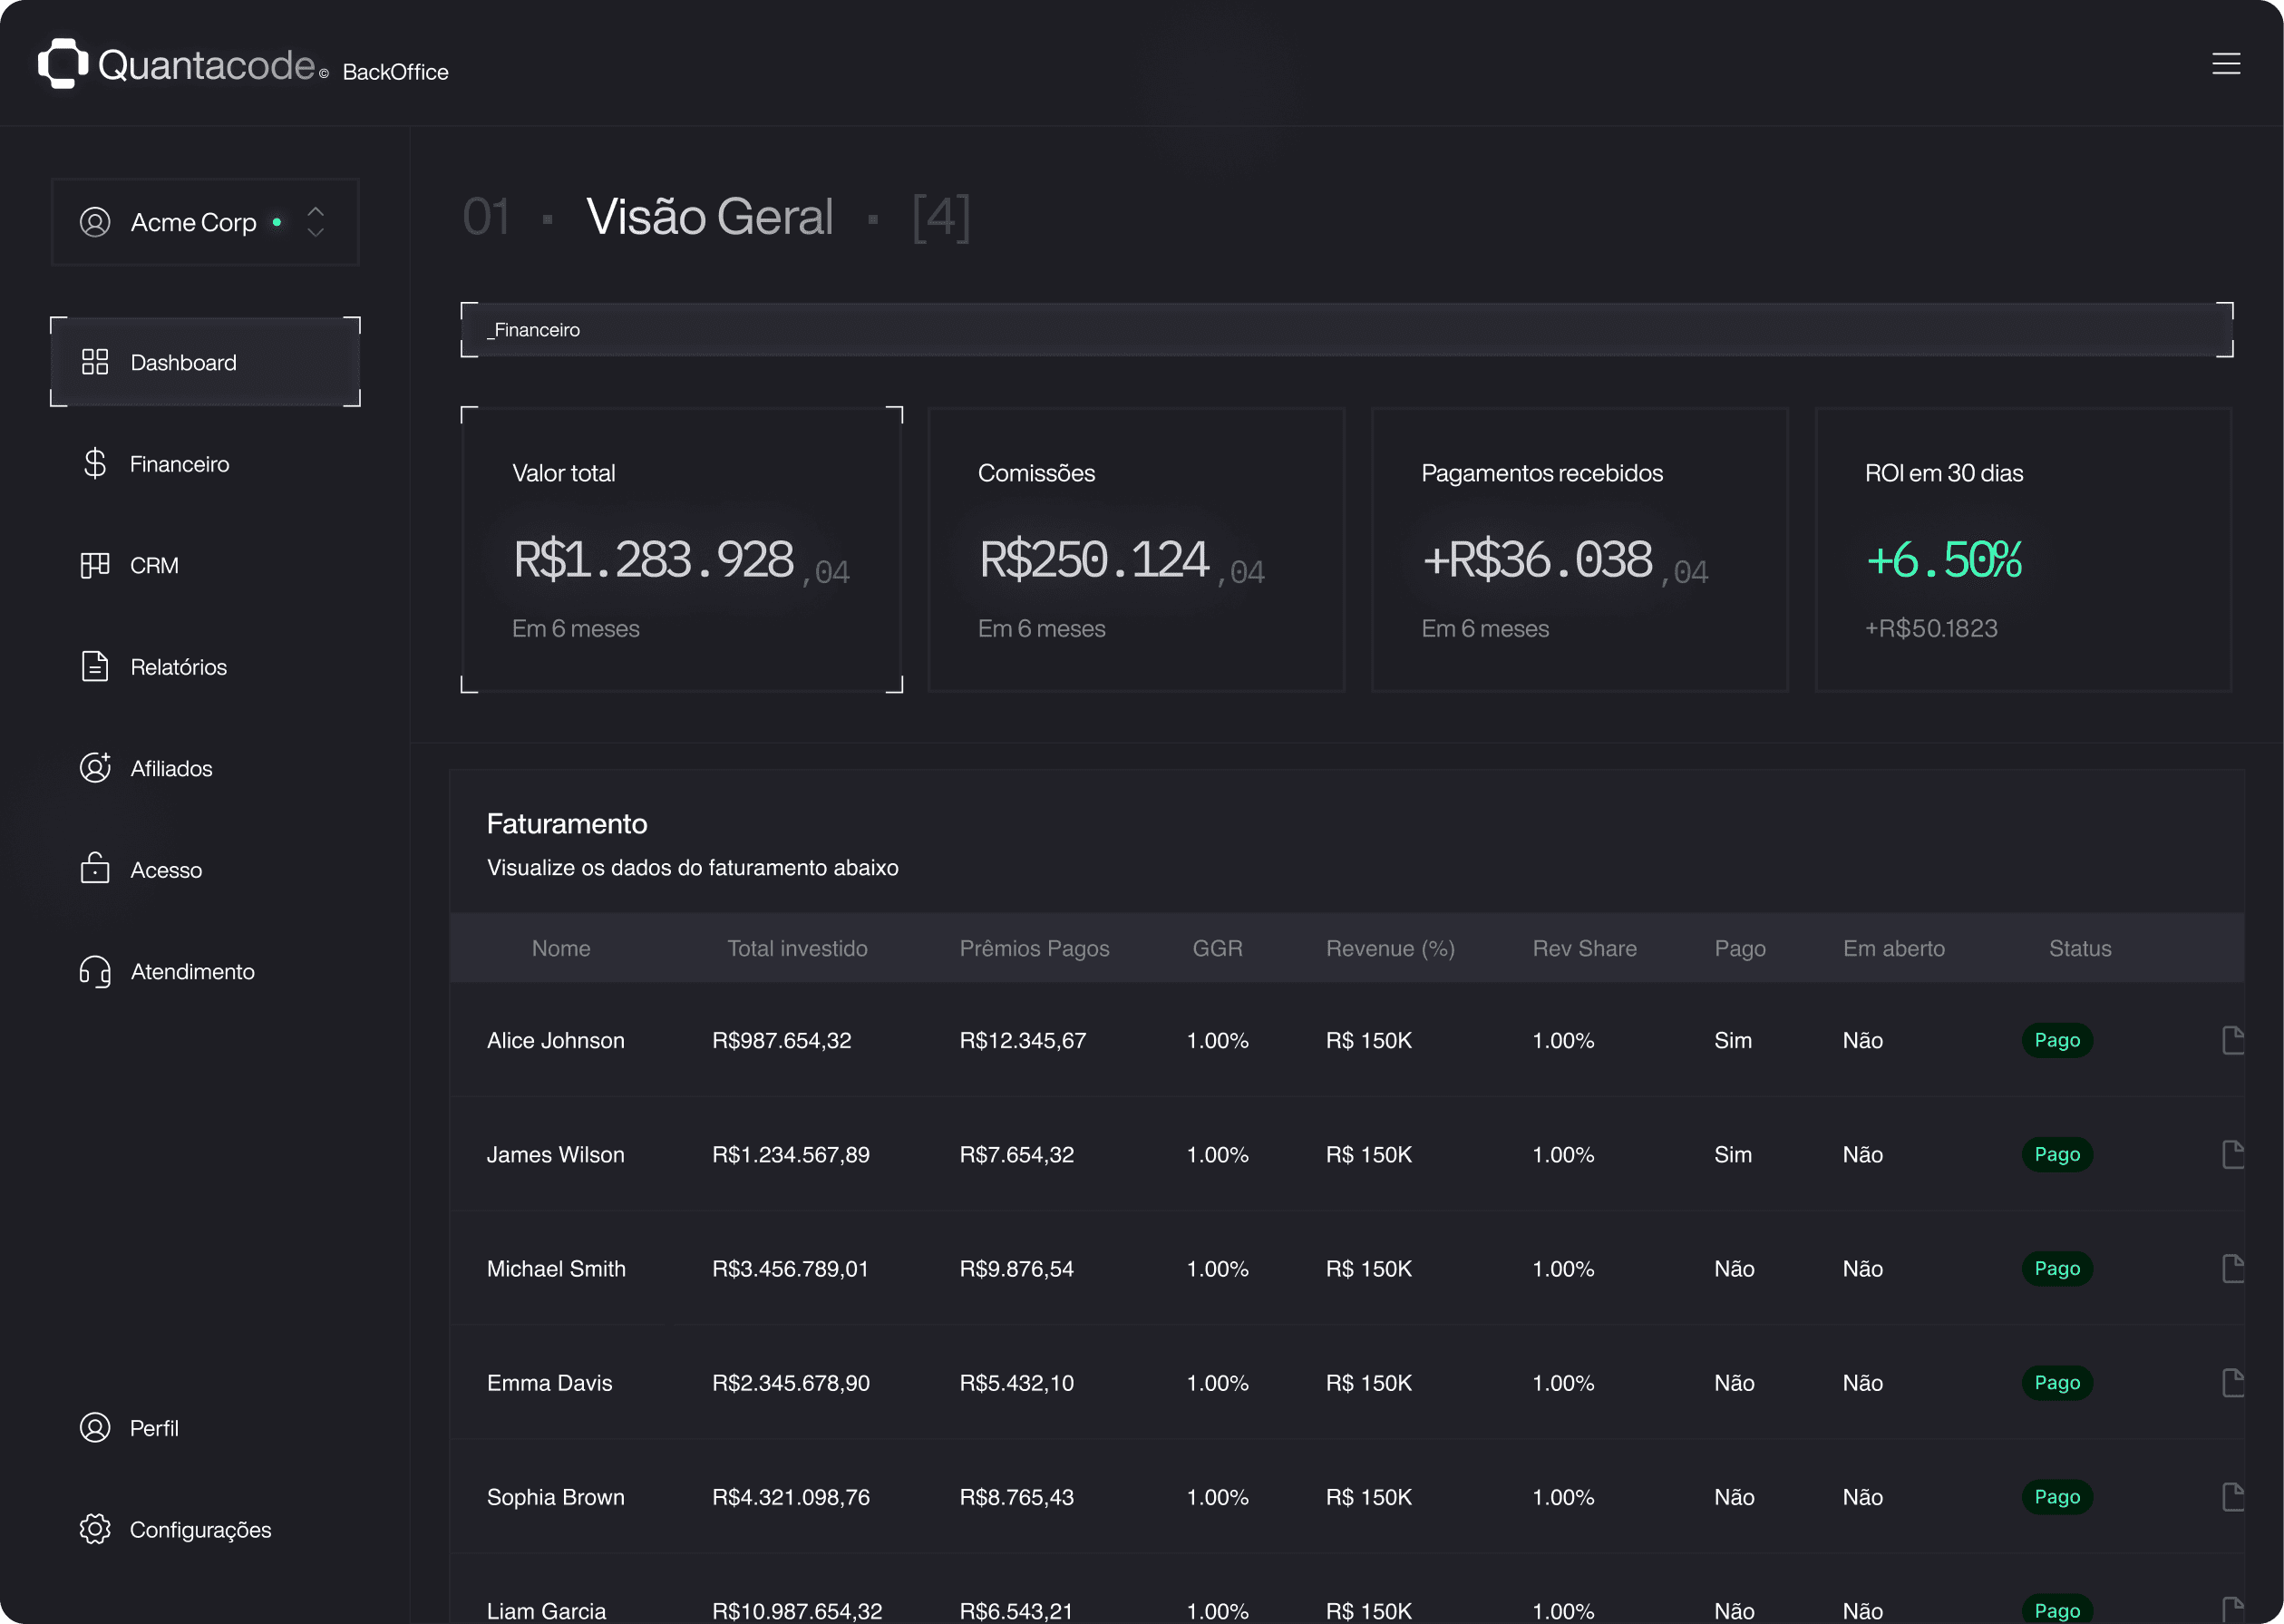Open the CRM sidebar item
2284x1624 pixels.
coord(154,565)
